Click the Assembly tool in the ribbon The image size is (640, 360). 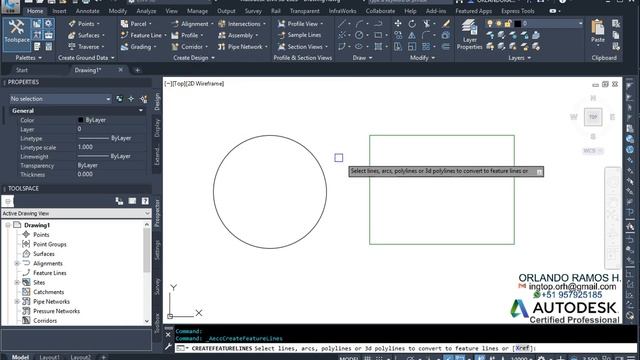click(x=238, y=36)
